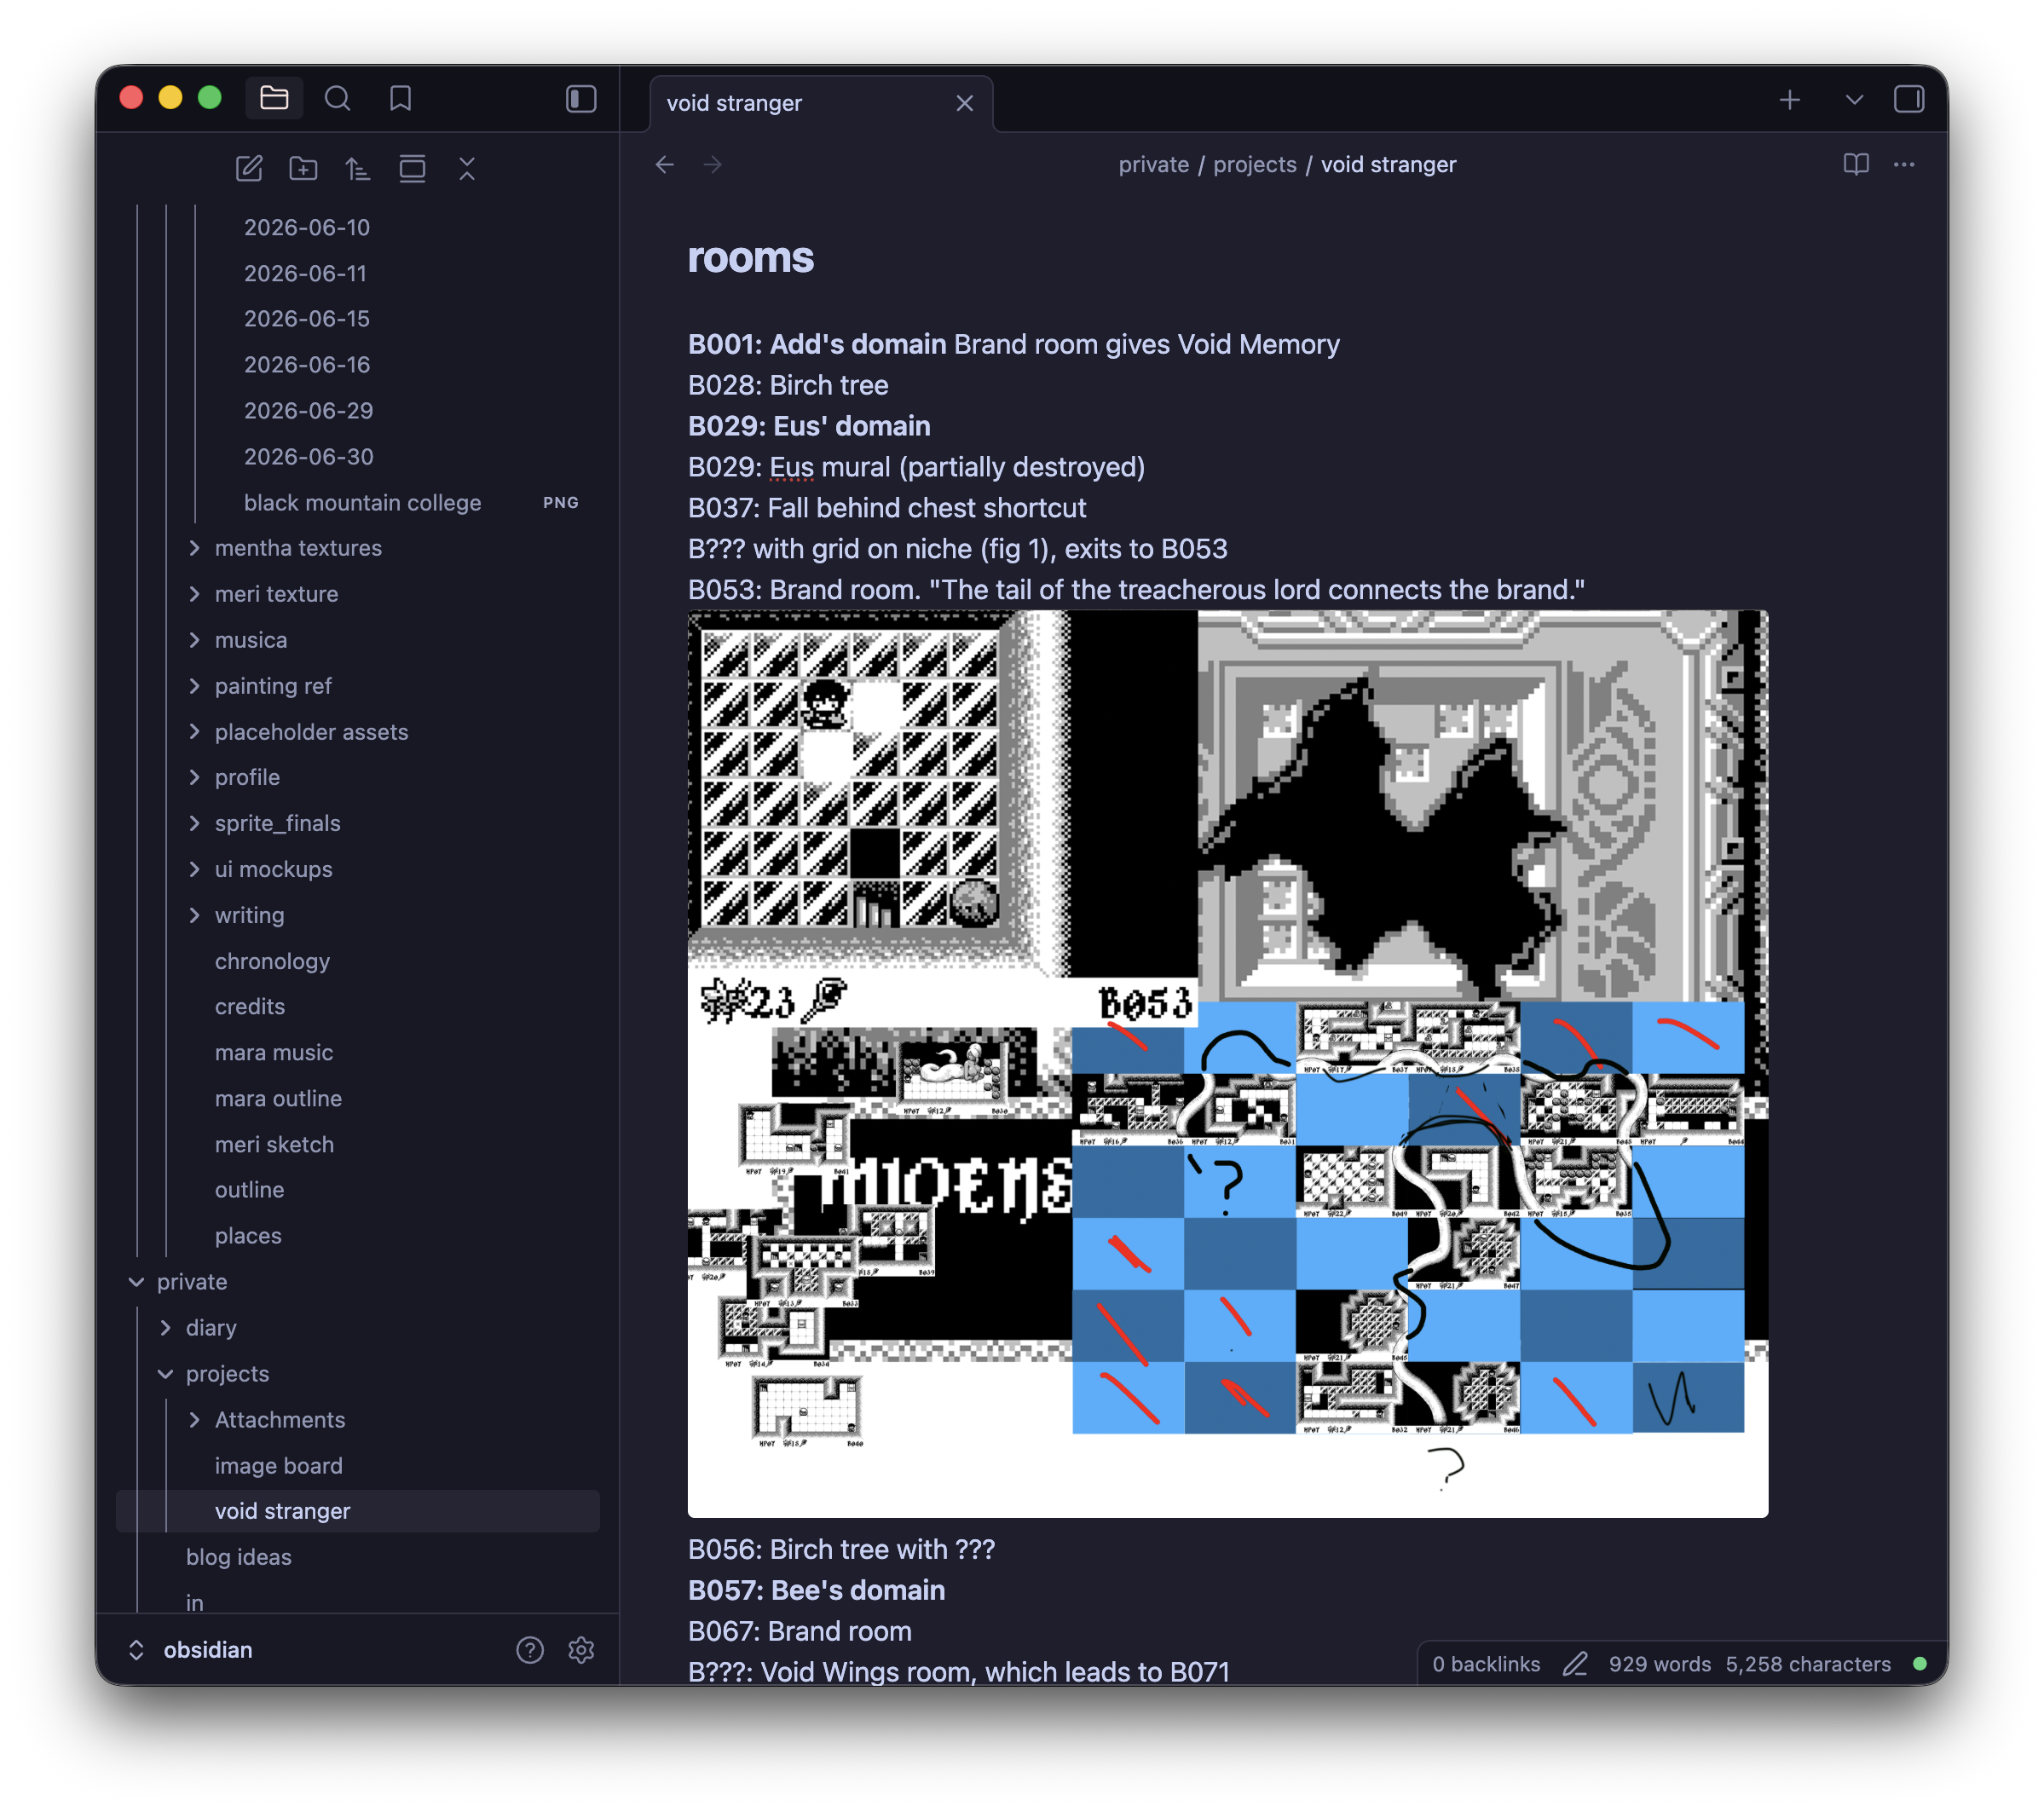Switch to reading view book icon
Viewport: 2044px width, 1812px height.
1856,164
